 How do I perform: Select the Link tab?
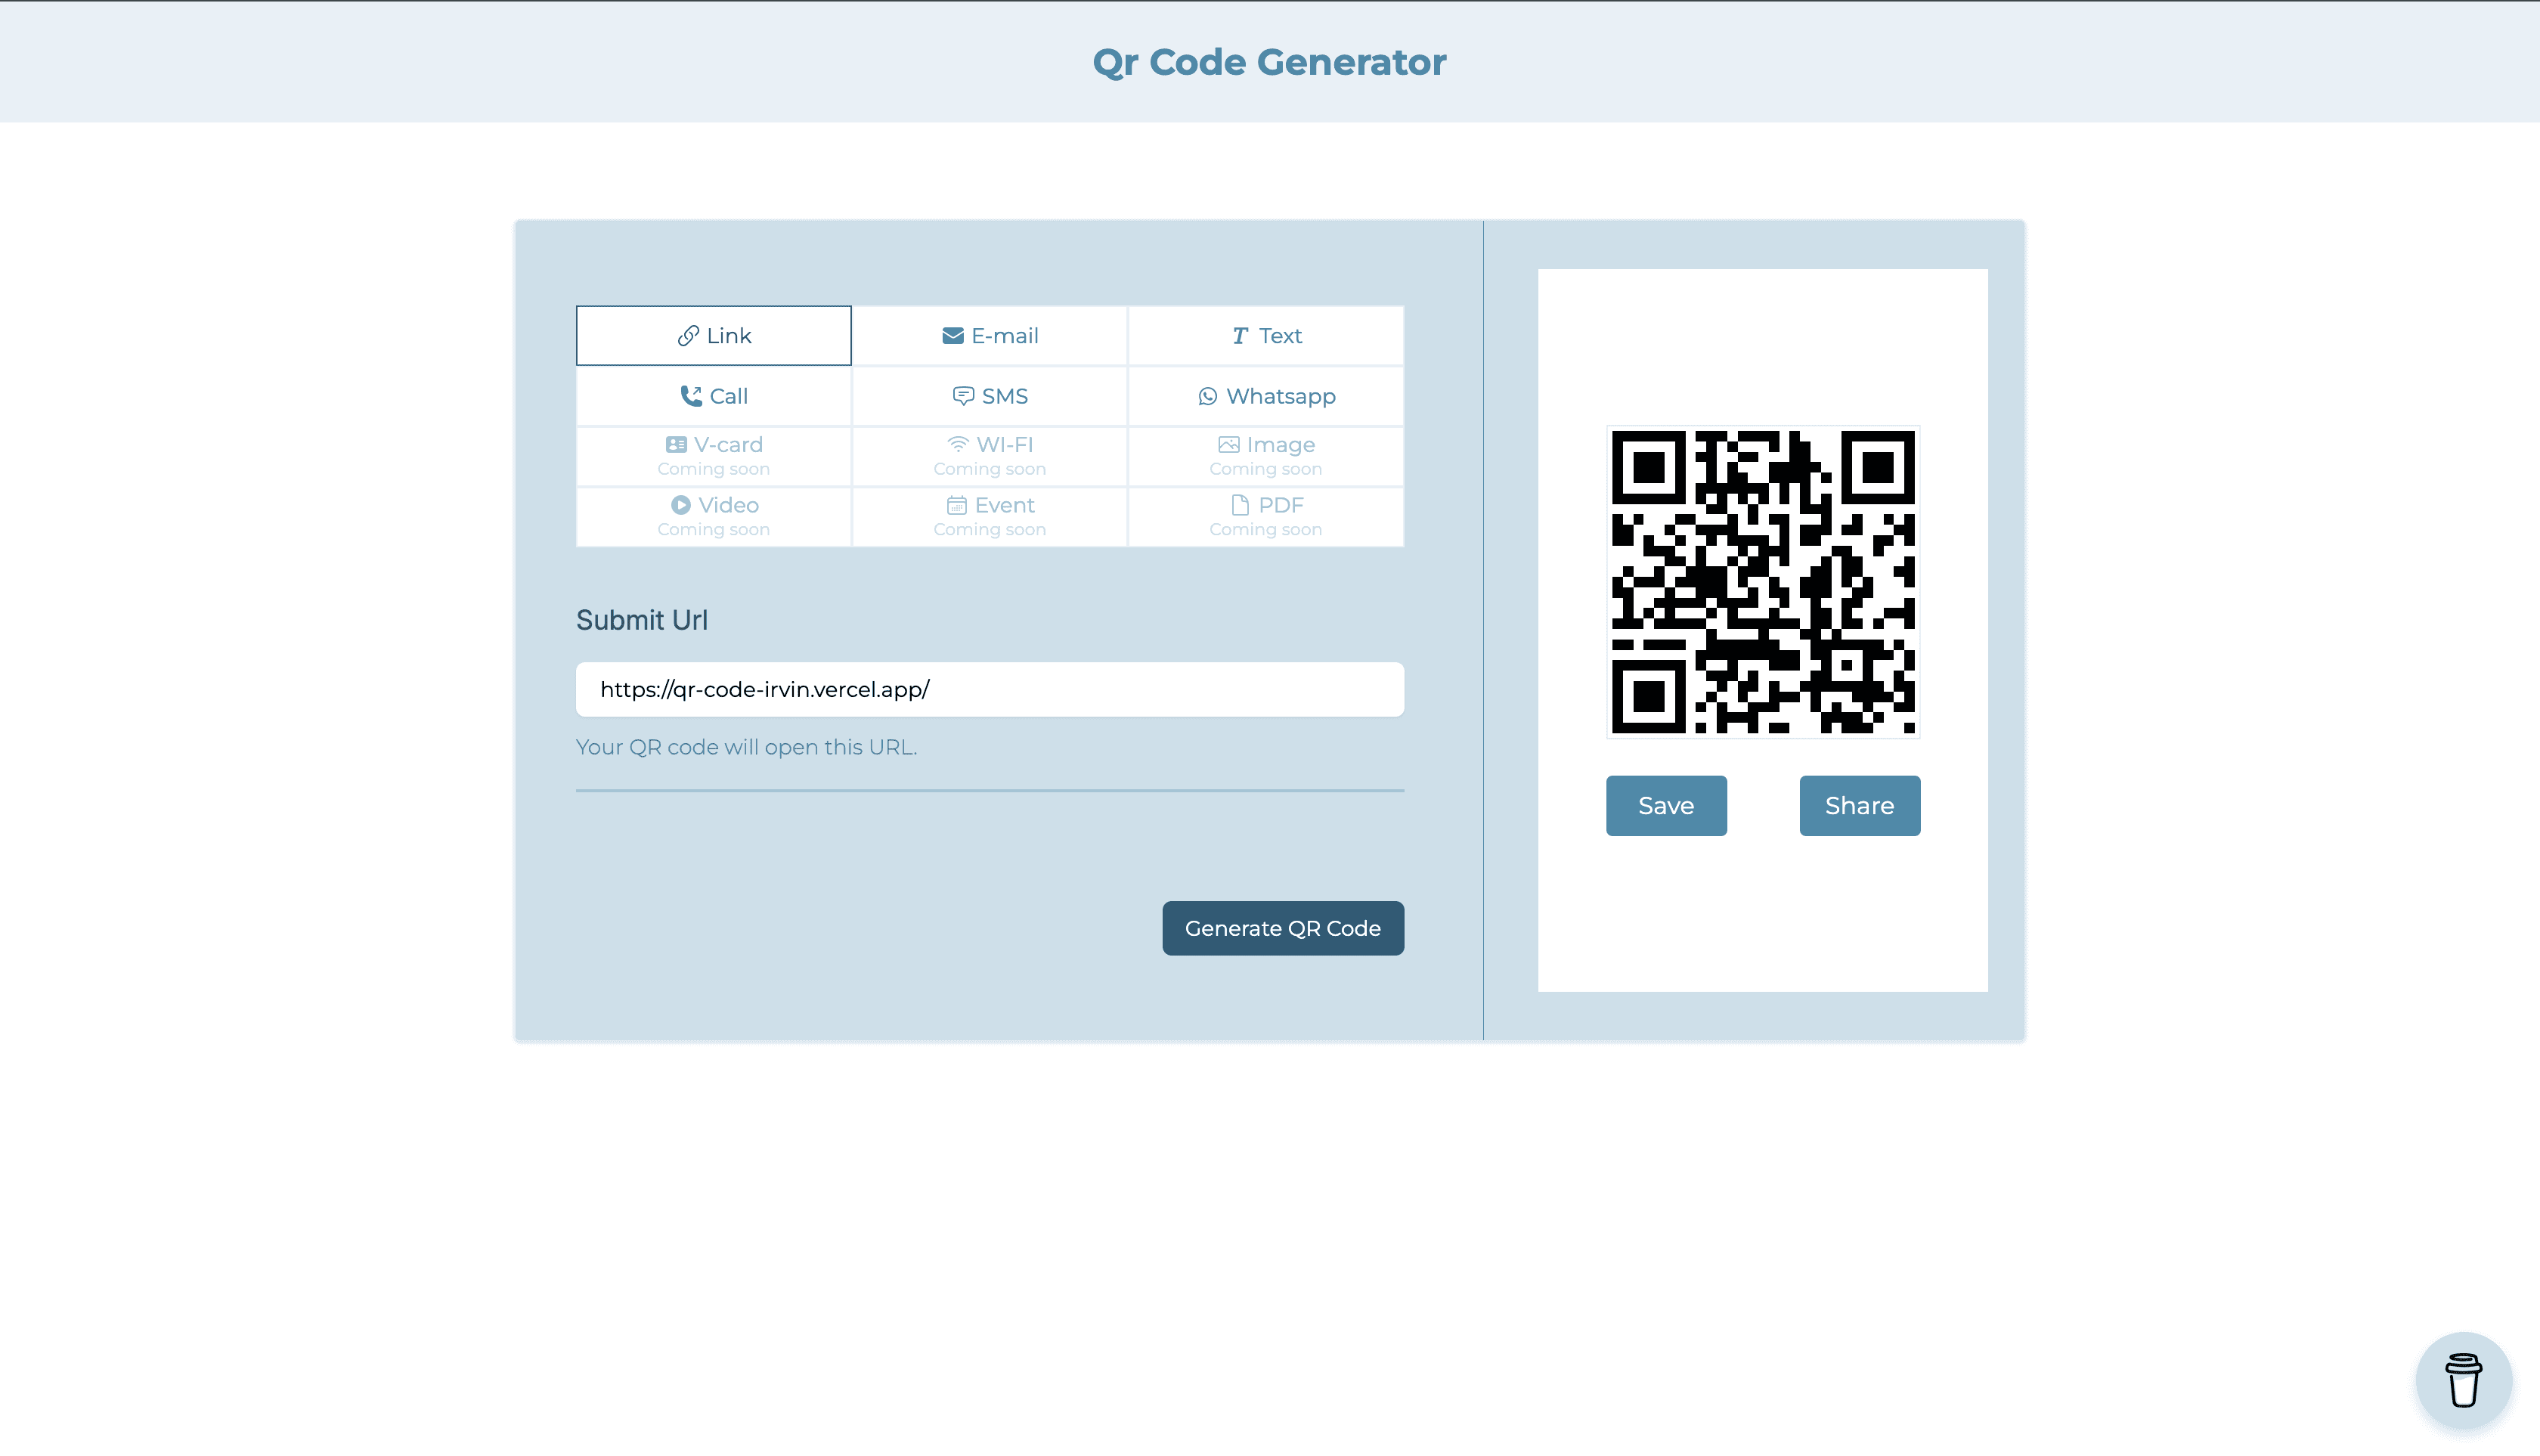tap(713, 336)
